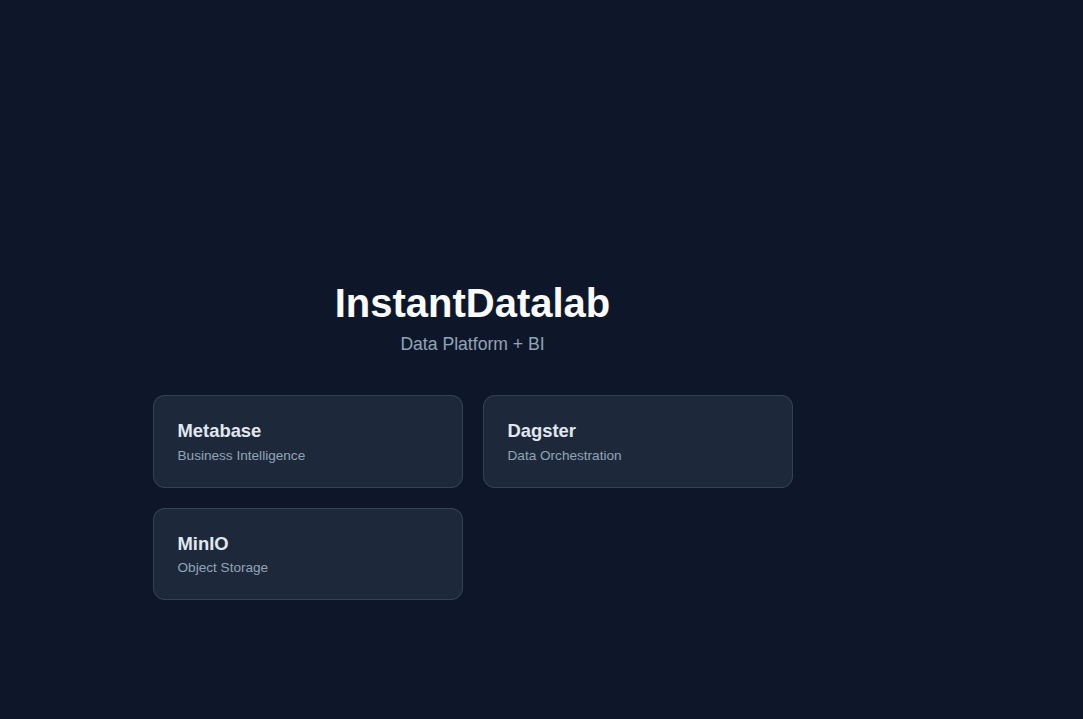The height and width of the screenshot is (719, 1083).
Task: Launch the Object Storage service tile
Action: coord(307,553)
